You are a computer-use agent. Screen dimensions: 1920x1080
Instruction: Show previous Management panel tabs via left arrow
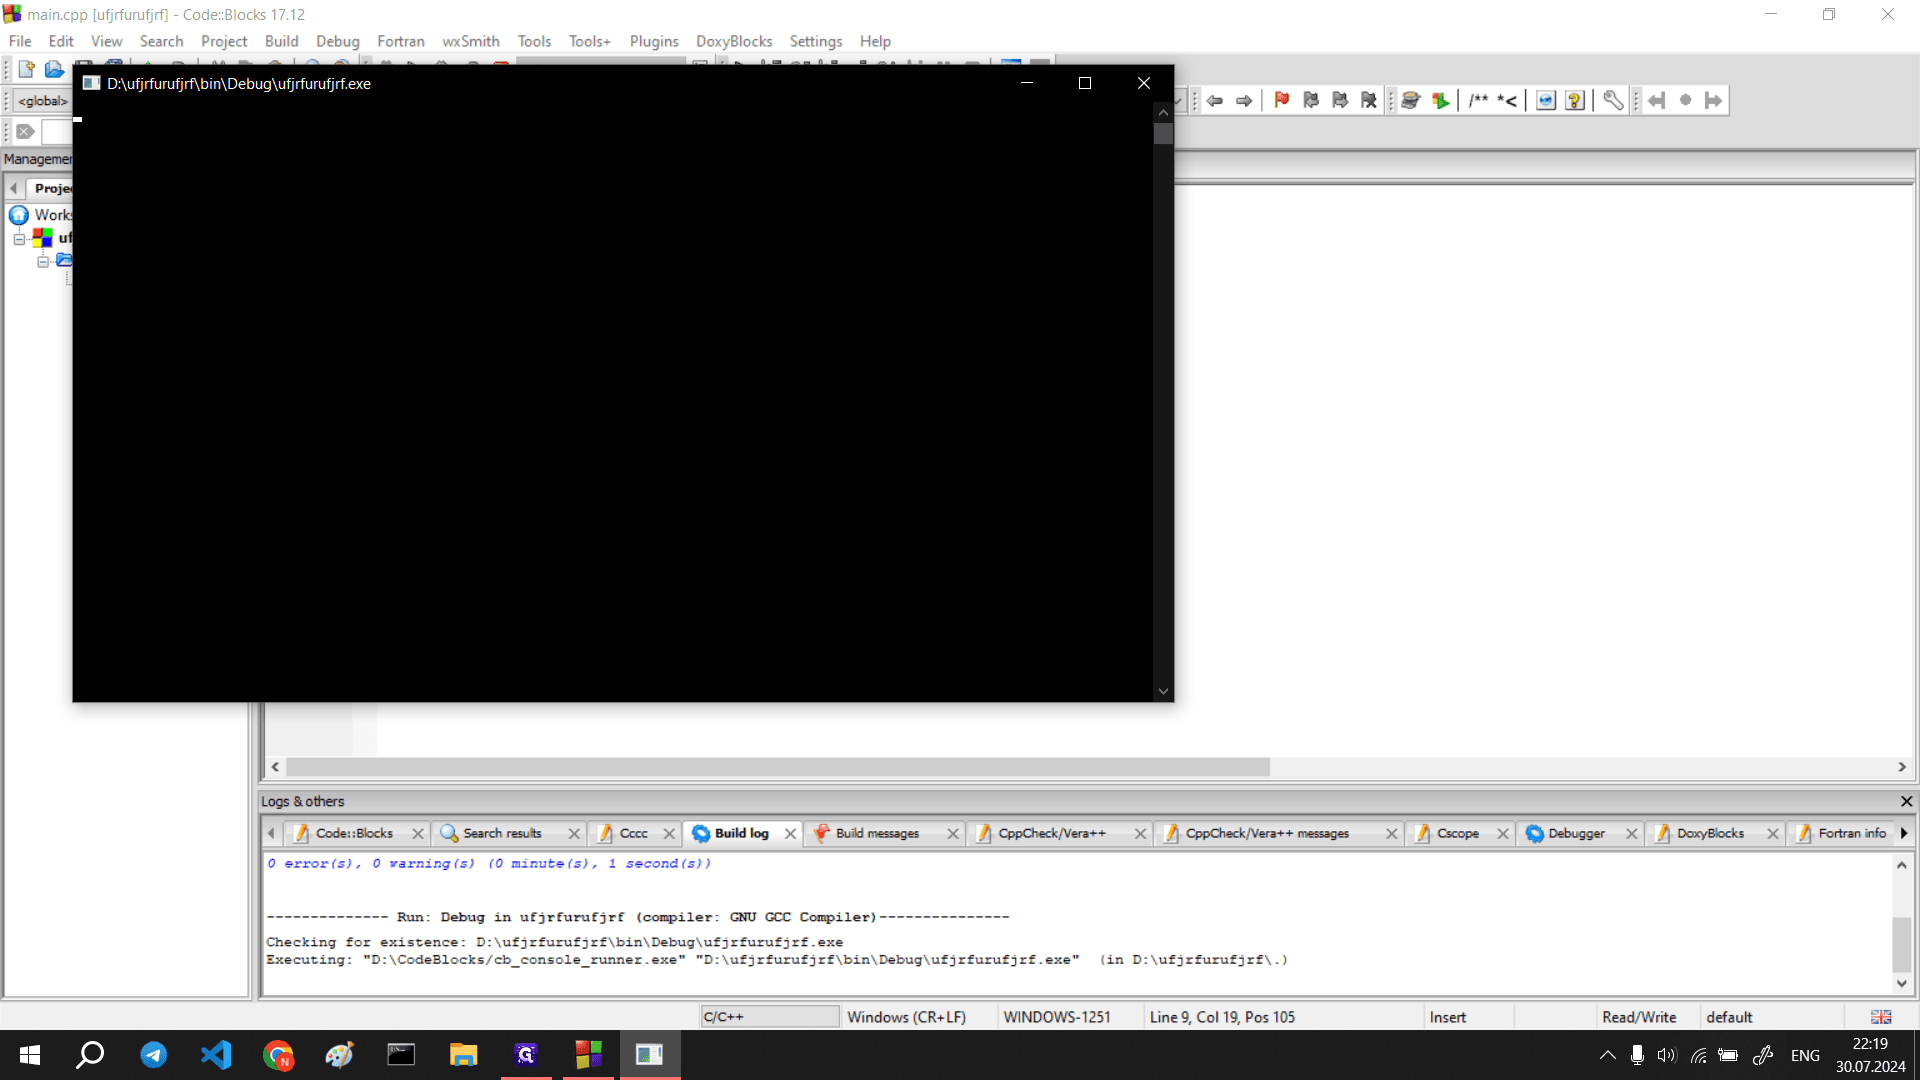pyautogui.click(x=14, y=188)
